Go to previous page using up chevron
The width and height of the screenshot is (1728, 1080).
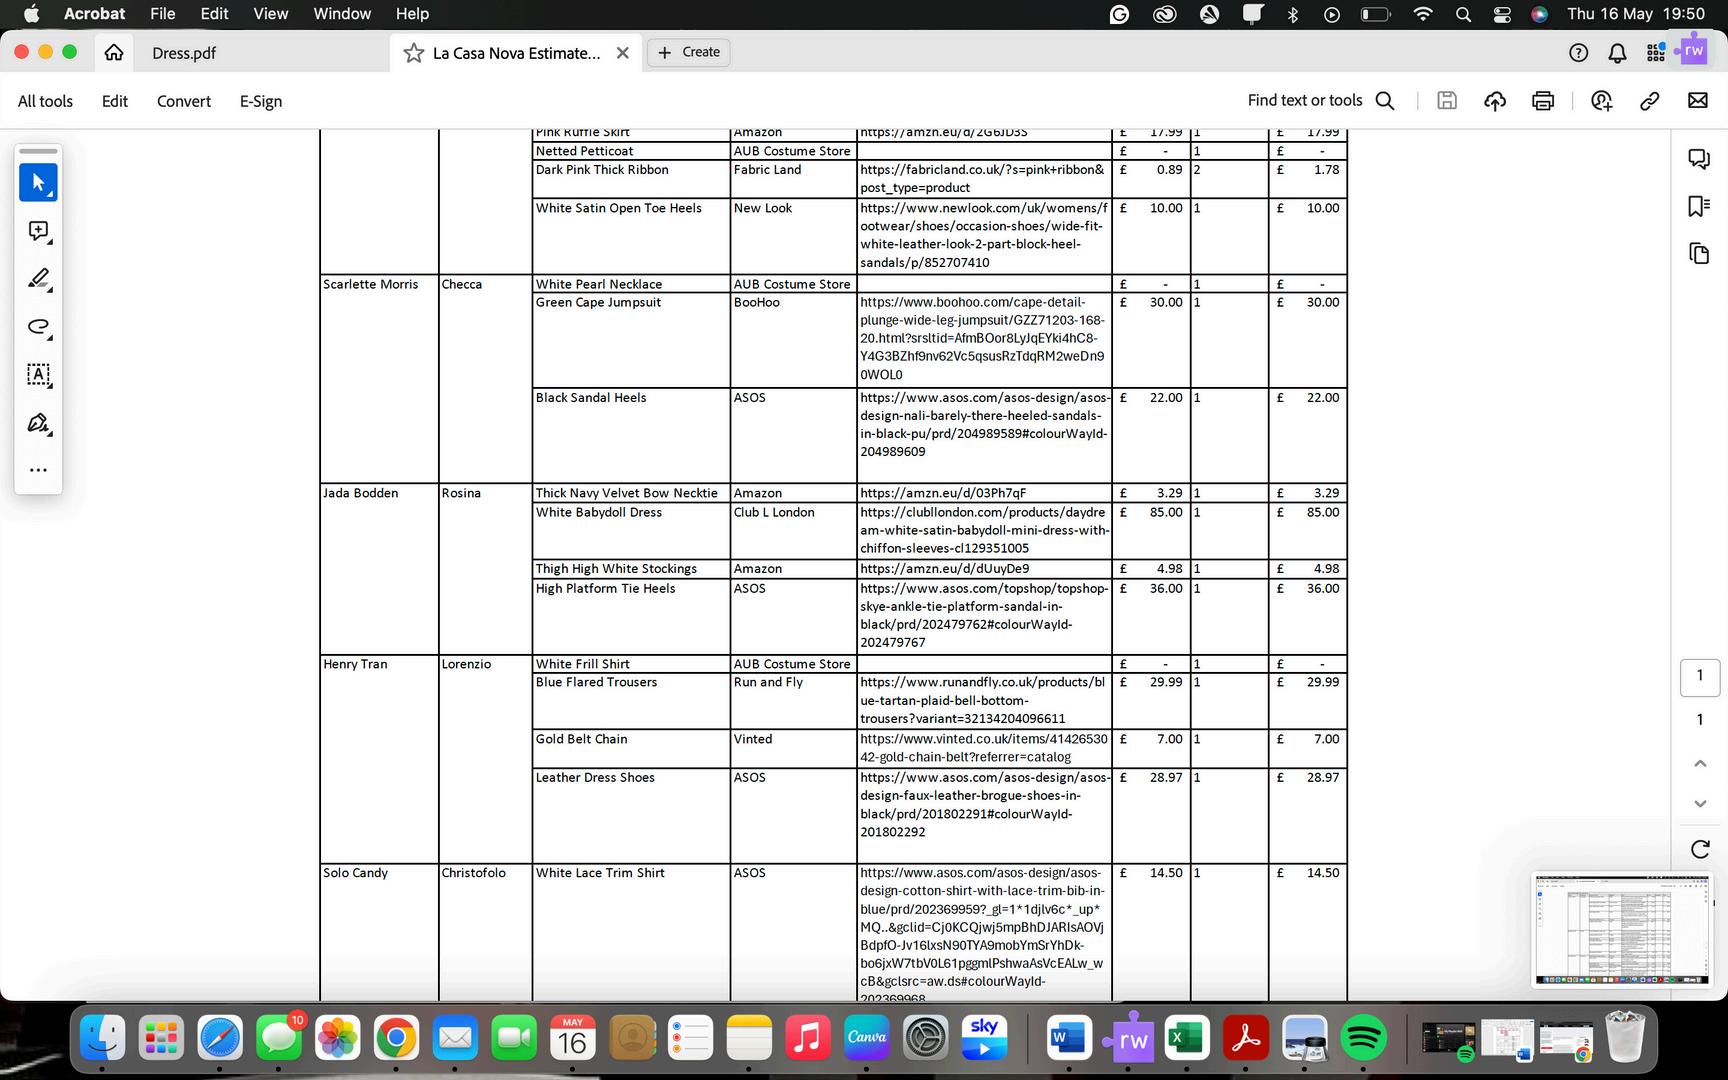[1699, 764]
